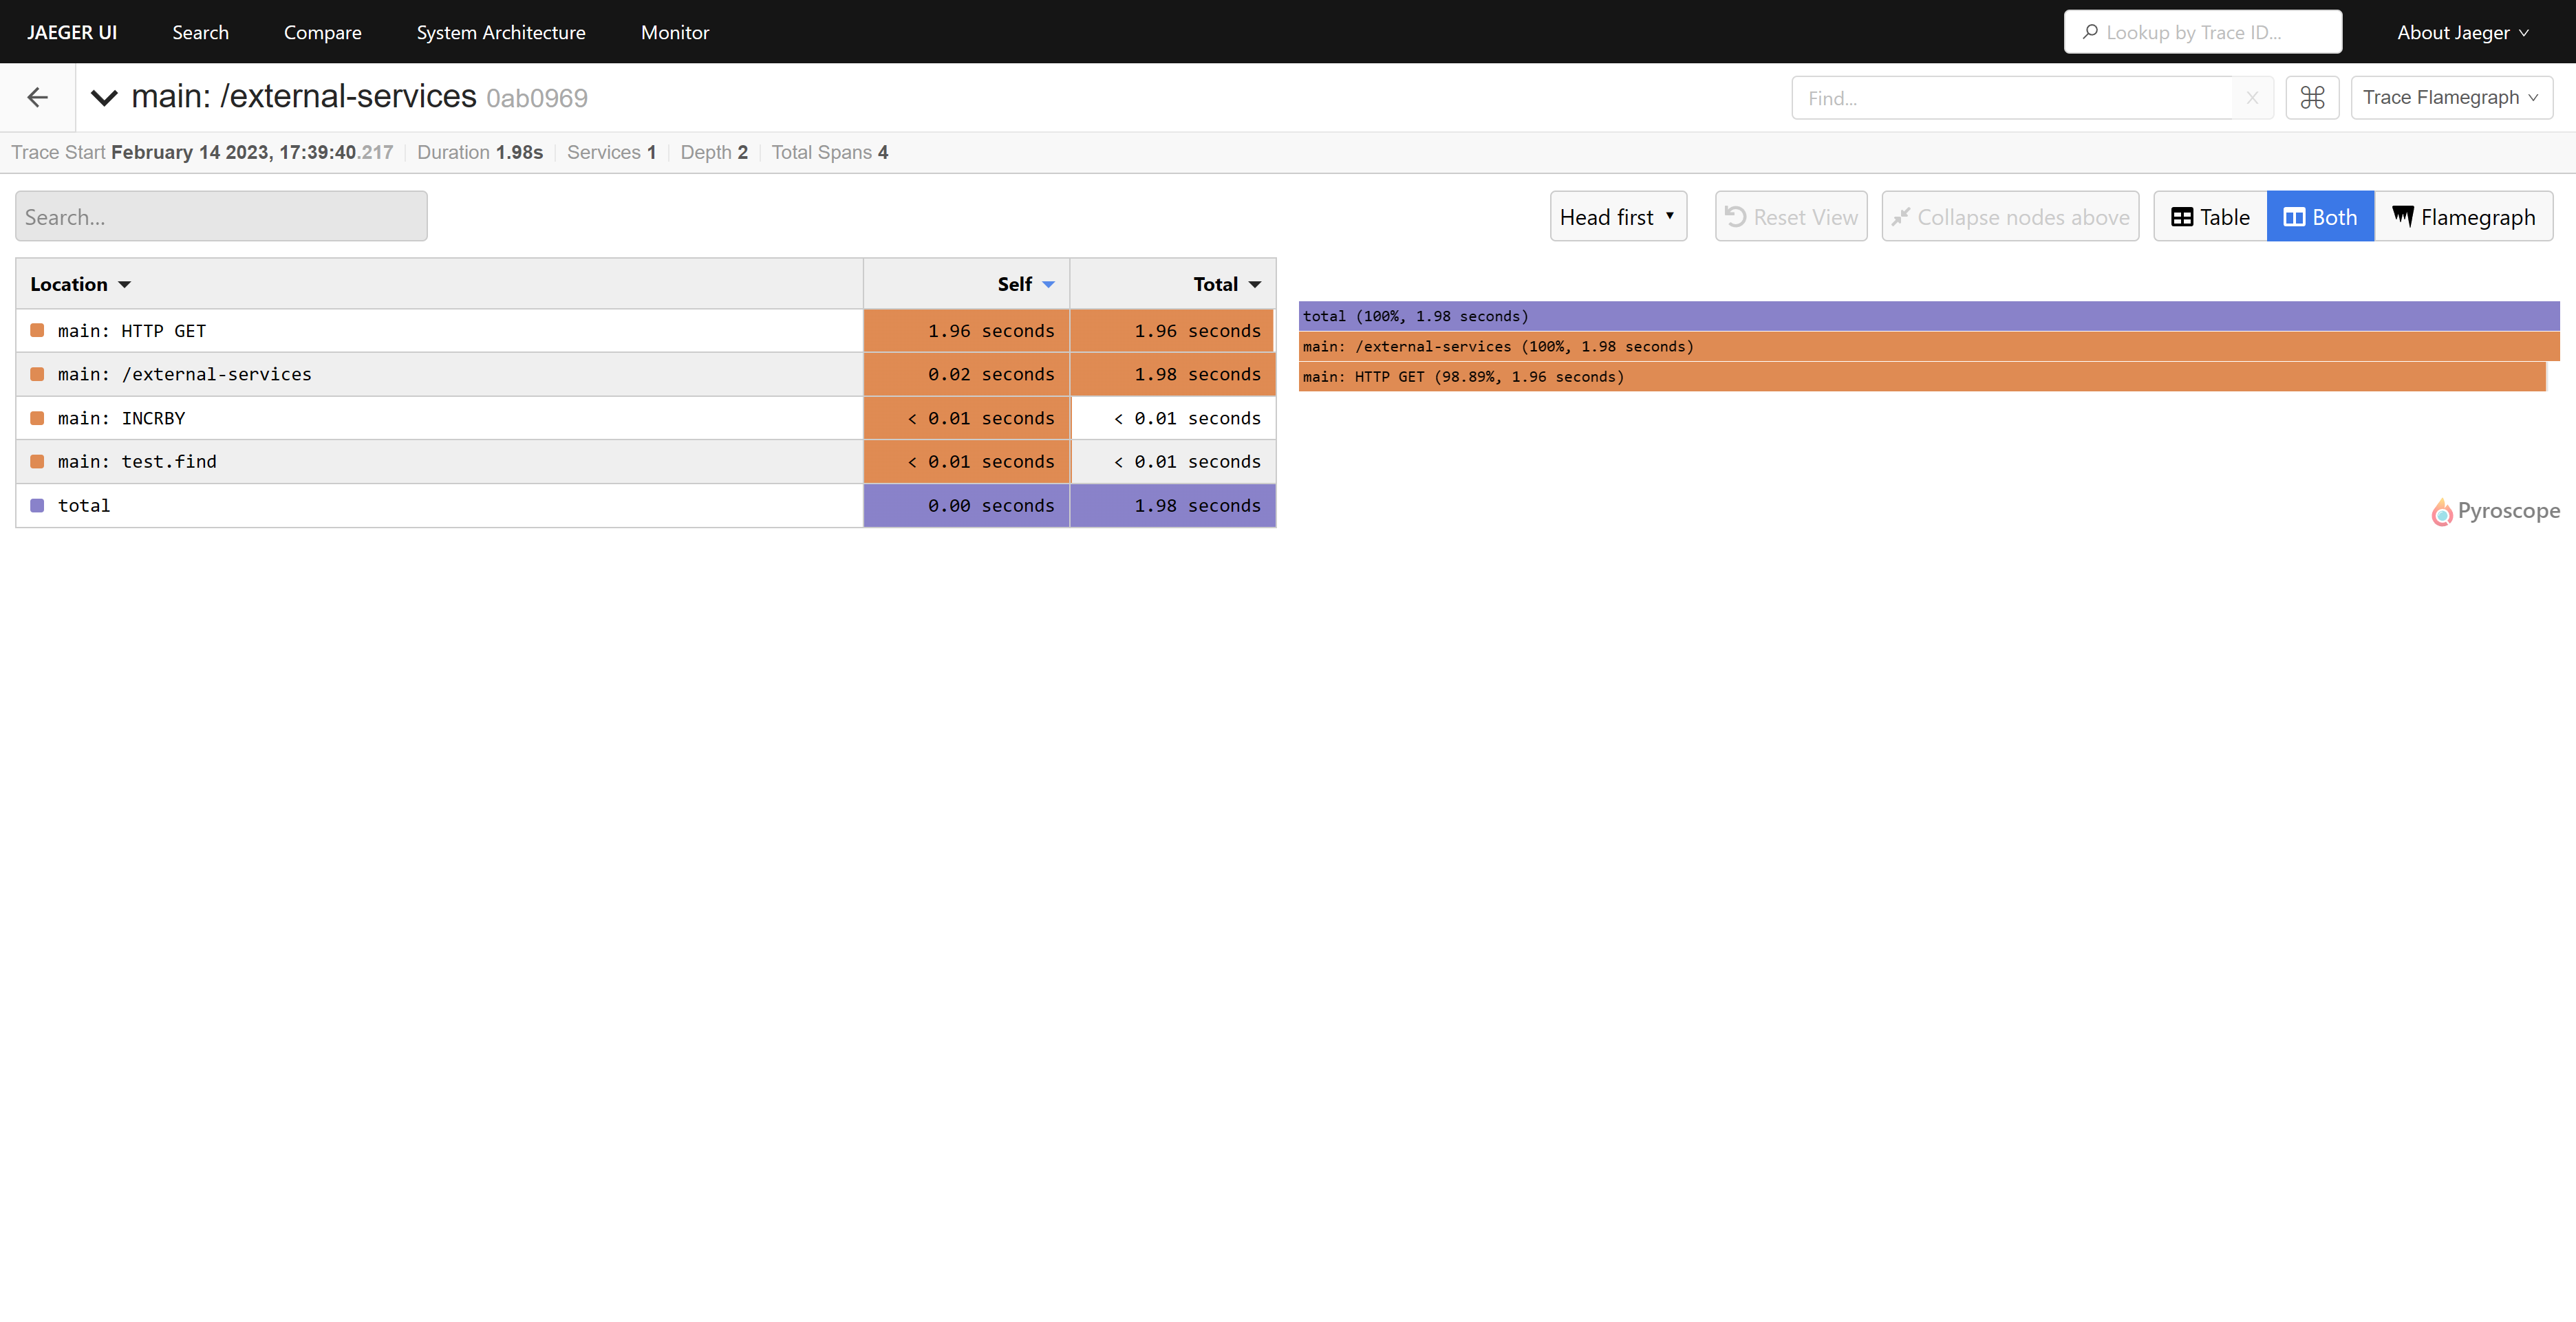Sort by the Location column arrow
2576x1322 pixels.
[x=124, y=285]
